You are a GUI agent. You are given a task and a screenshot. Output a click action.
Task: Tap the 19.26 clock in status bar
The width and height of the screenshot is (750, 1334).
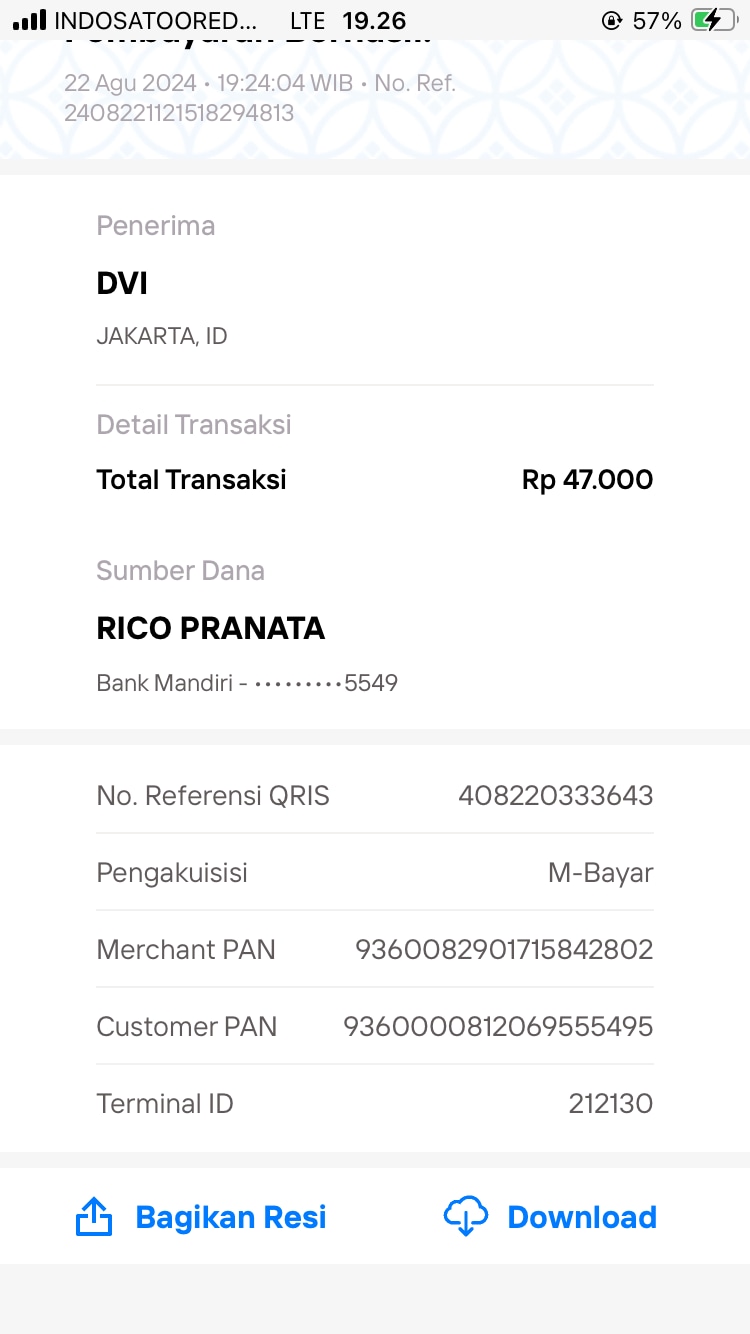tap(374, 21)
